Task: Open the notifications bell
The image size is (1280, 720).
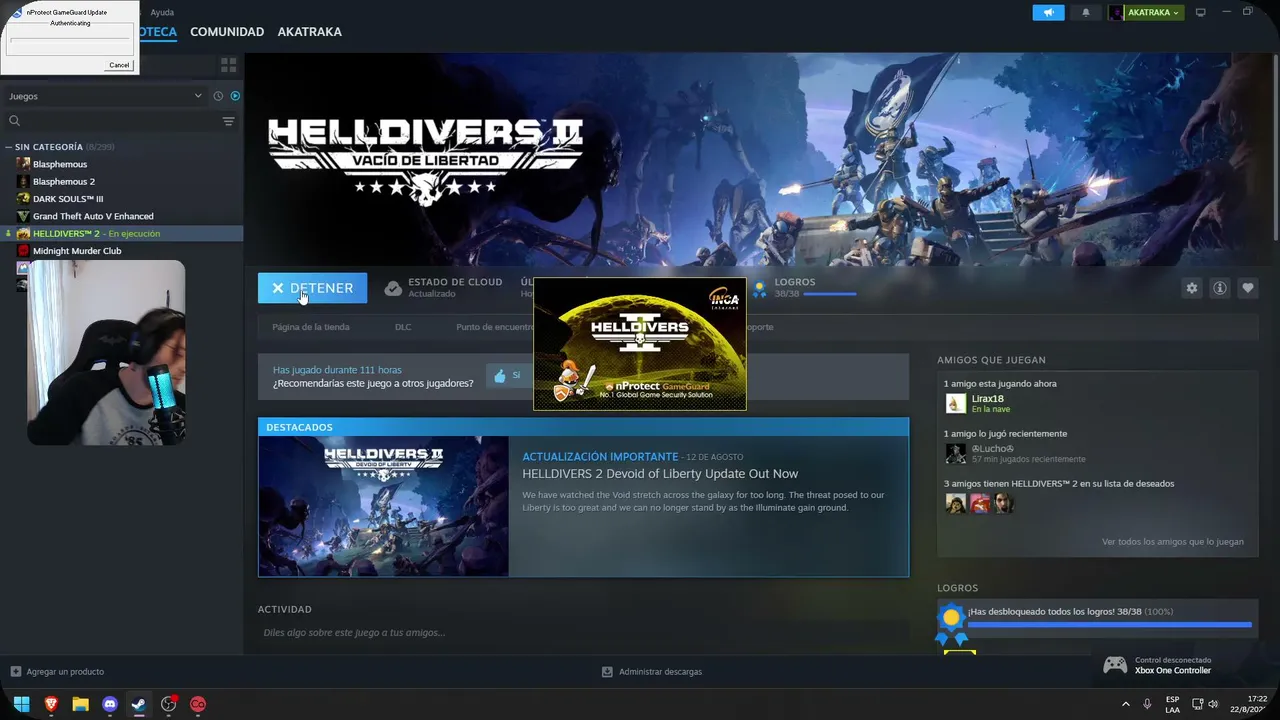Action: point(1086,13)
